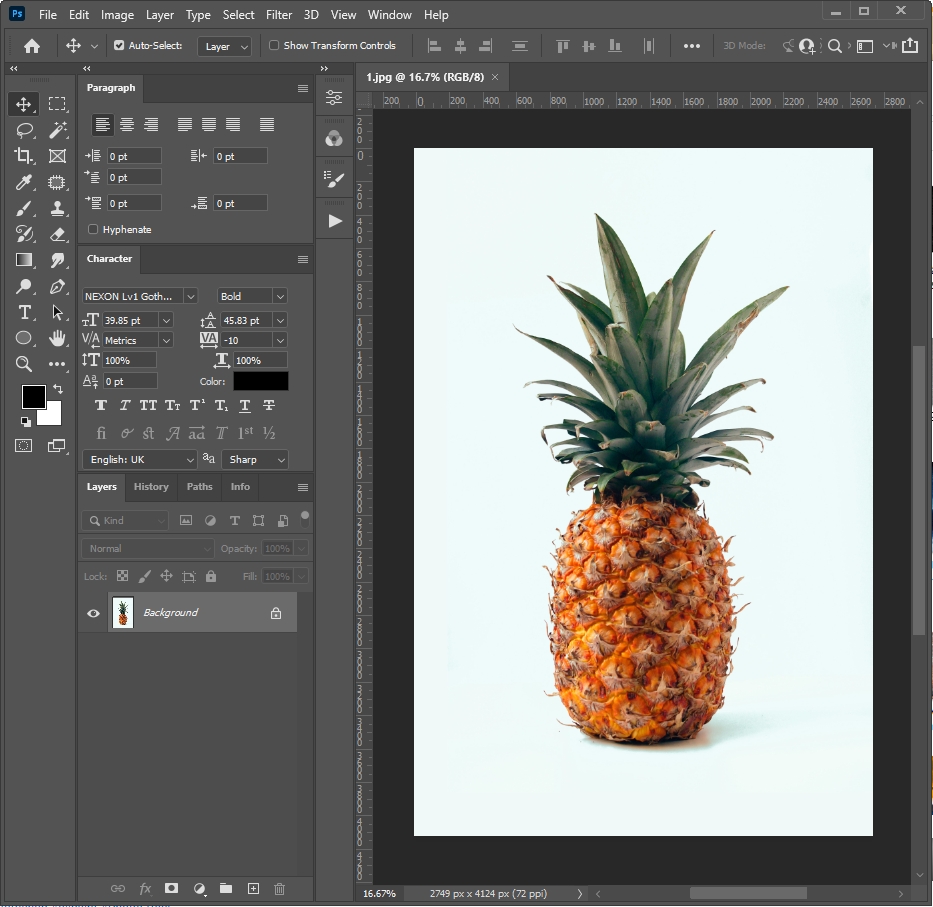Toggle Strikethrough in Character panel
This screenshot has width=933, height=907.
(269, 405)
